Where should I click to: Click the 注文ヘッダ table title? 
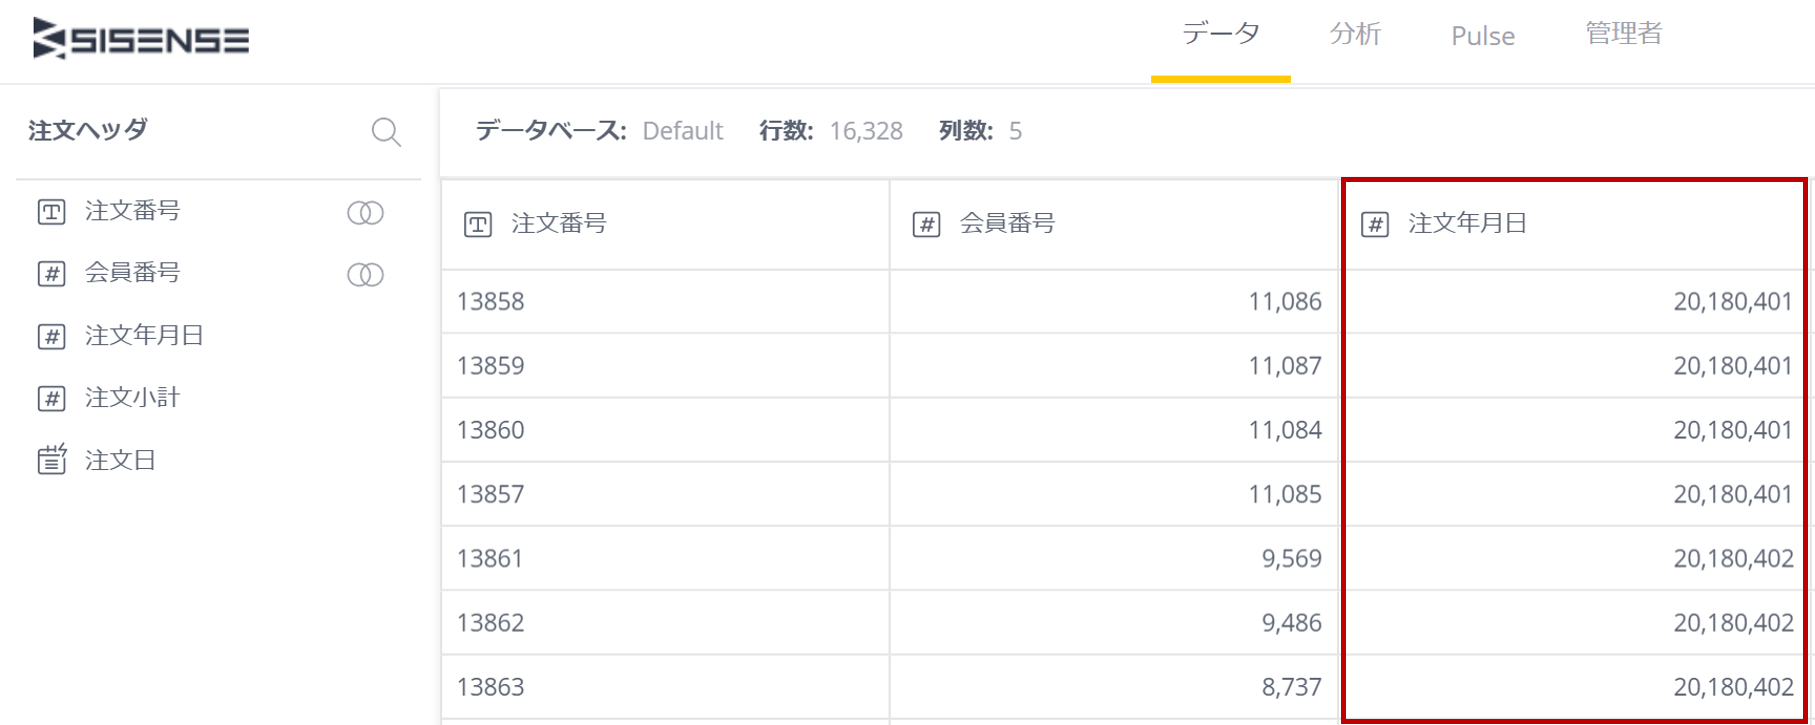pos(88,130)
